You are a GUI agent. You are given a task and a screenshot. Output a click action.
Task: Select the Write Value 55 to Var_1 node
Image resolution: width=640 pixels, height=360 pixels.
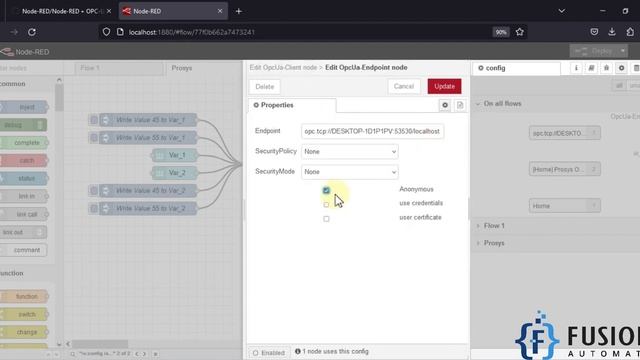coord(148,138)
